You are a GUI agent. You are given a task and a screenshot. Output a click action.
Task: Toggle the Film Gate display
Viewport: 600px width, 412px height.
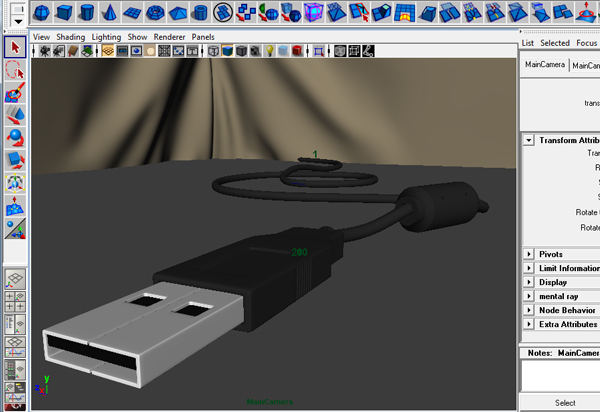(x=122, y=51)
